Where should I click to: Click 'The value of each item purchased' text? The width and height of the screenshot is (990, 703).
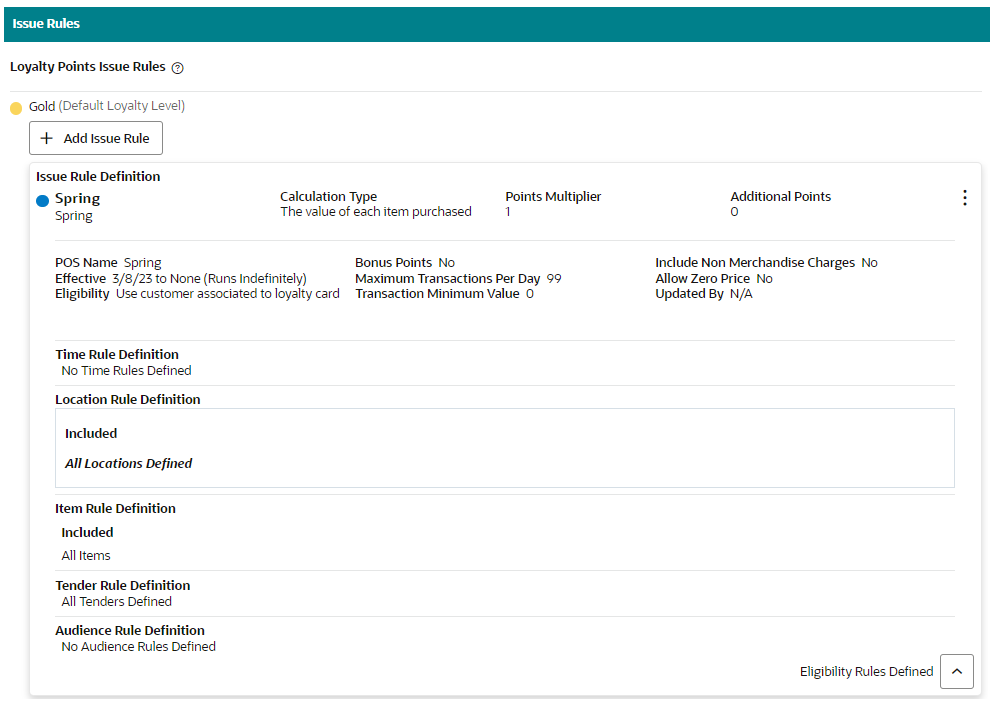(376, 212)
